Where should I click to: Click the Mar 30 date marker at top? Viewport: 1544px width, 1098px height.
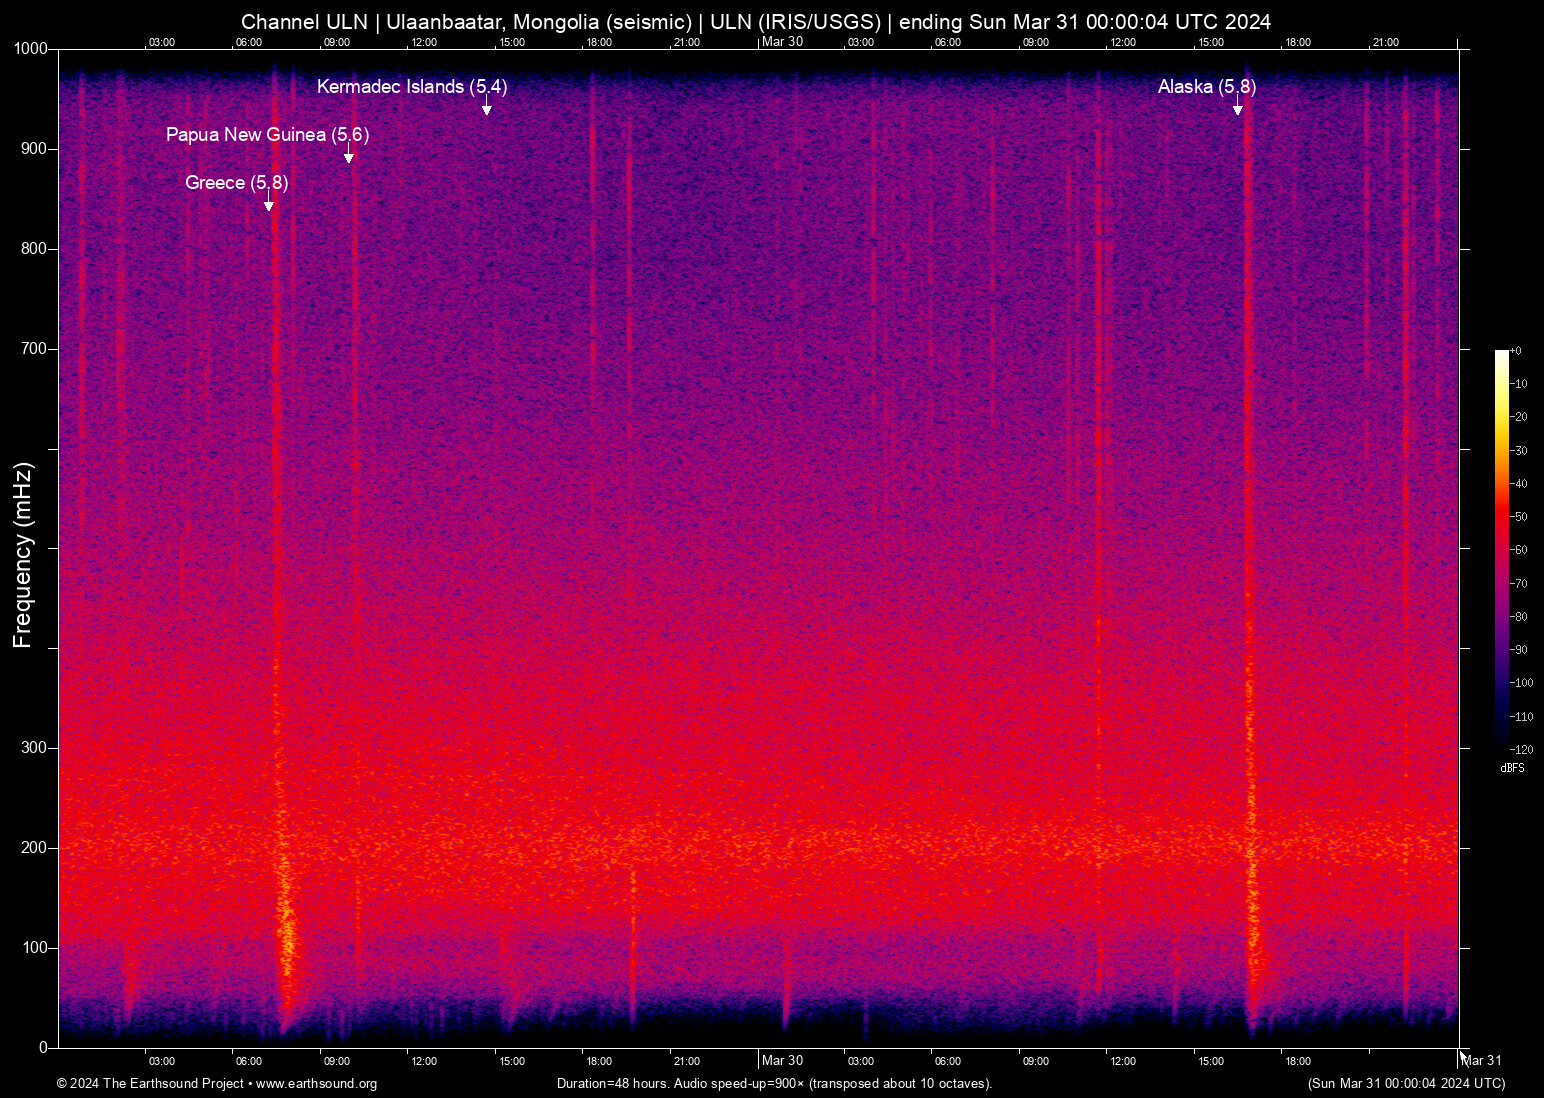click(782, 42)
